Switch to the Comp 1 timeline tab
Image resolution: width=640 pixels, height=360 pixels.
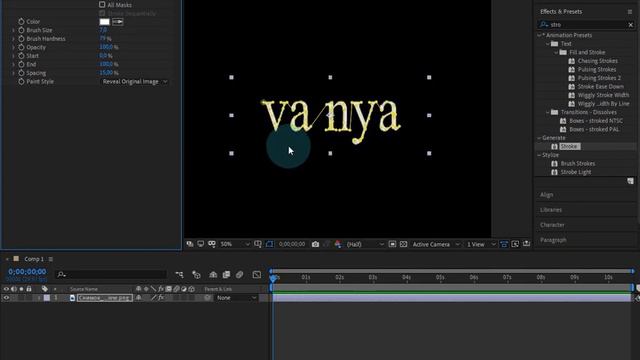coord(33,259)
